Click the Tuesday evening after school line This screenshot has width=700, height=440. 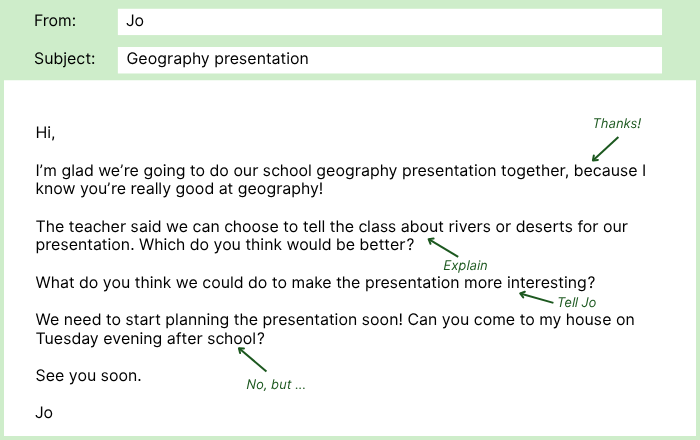point(150,339)
